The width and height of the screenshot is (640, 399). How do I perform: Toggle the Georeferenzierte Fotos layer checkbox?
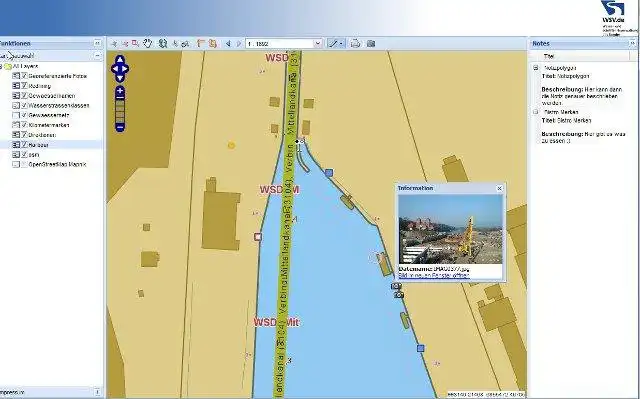point(24,76)
